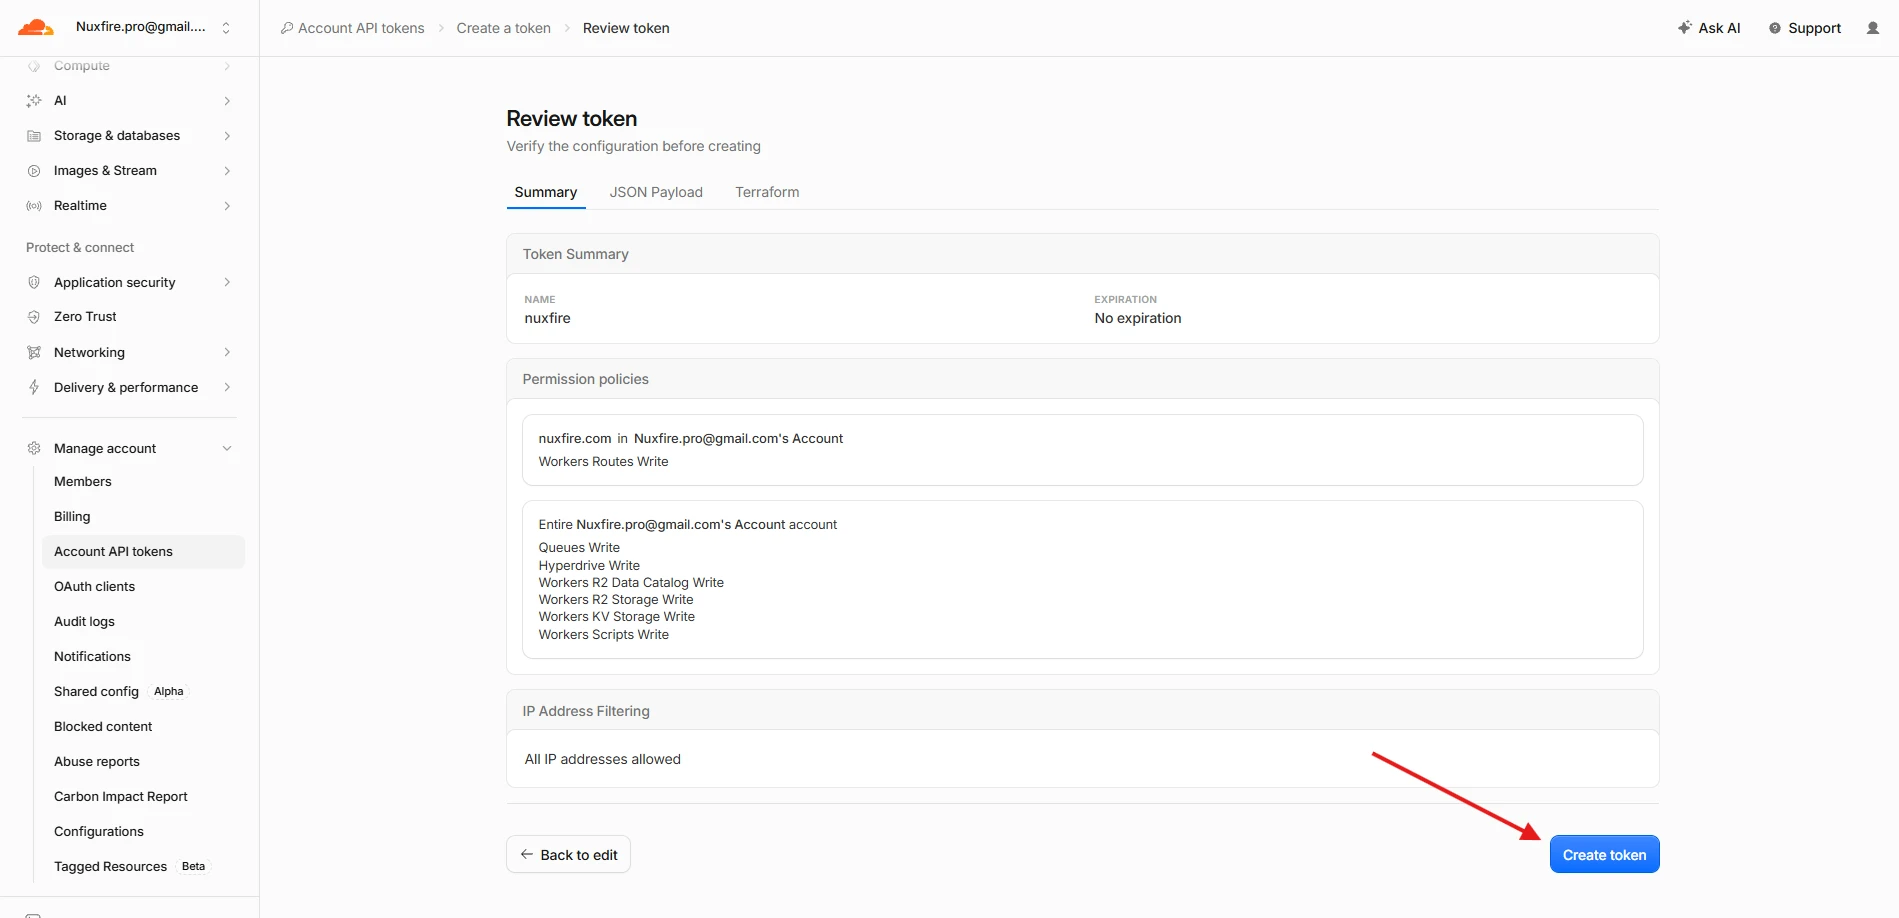Expand the Application security chevron
Viewport: 1899px width, 918px height.
tap(227, 283)
